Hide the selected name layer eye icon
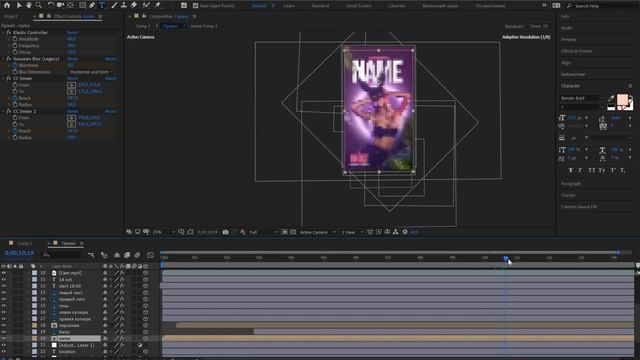Screen dimensions: 640x360 click(4, 338)
